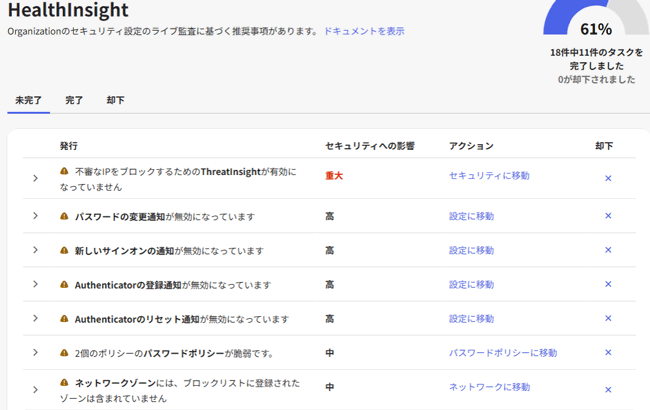Dismiss the パスワードの変更通知 task using X

[607, 216]
